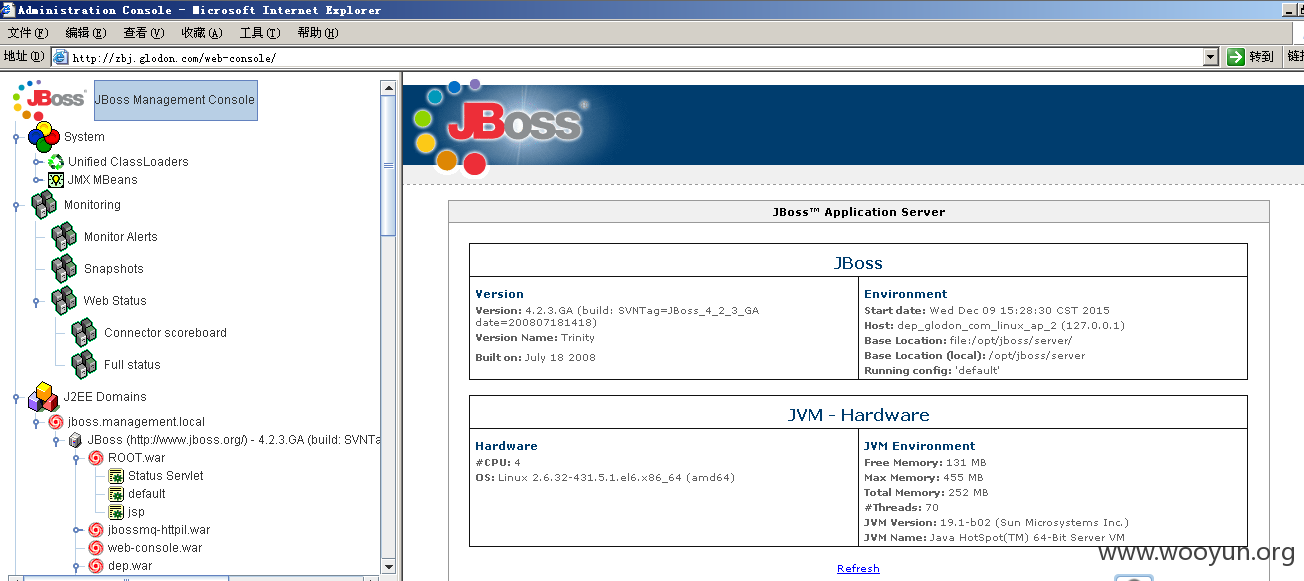Click the Refresh link

tap(858, 568)
